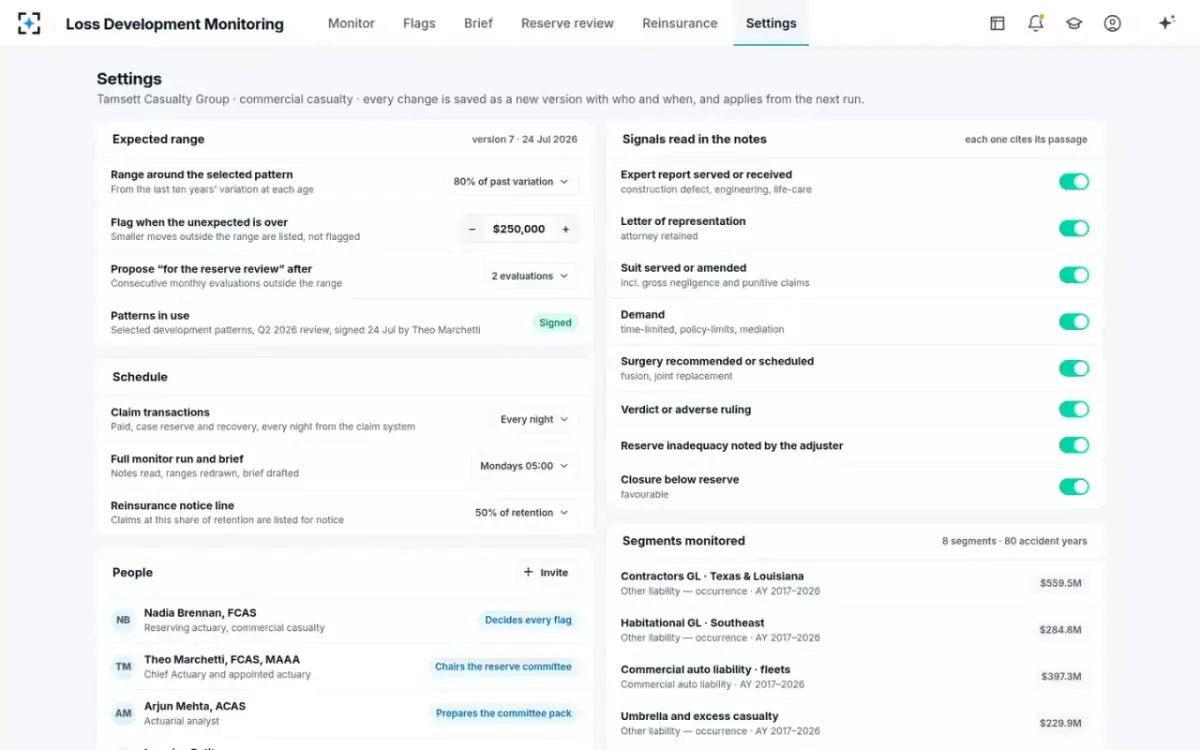Toggle Surgery recommended or scheduled

[x=1074, y=368]
